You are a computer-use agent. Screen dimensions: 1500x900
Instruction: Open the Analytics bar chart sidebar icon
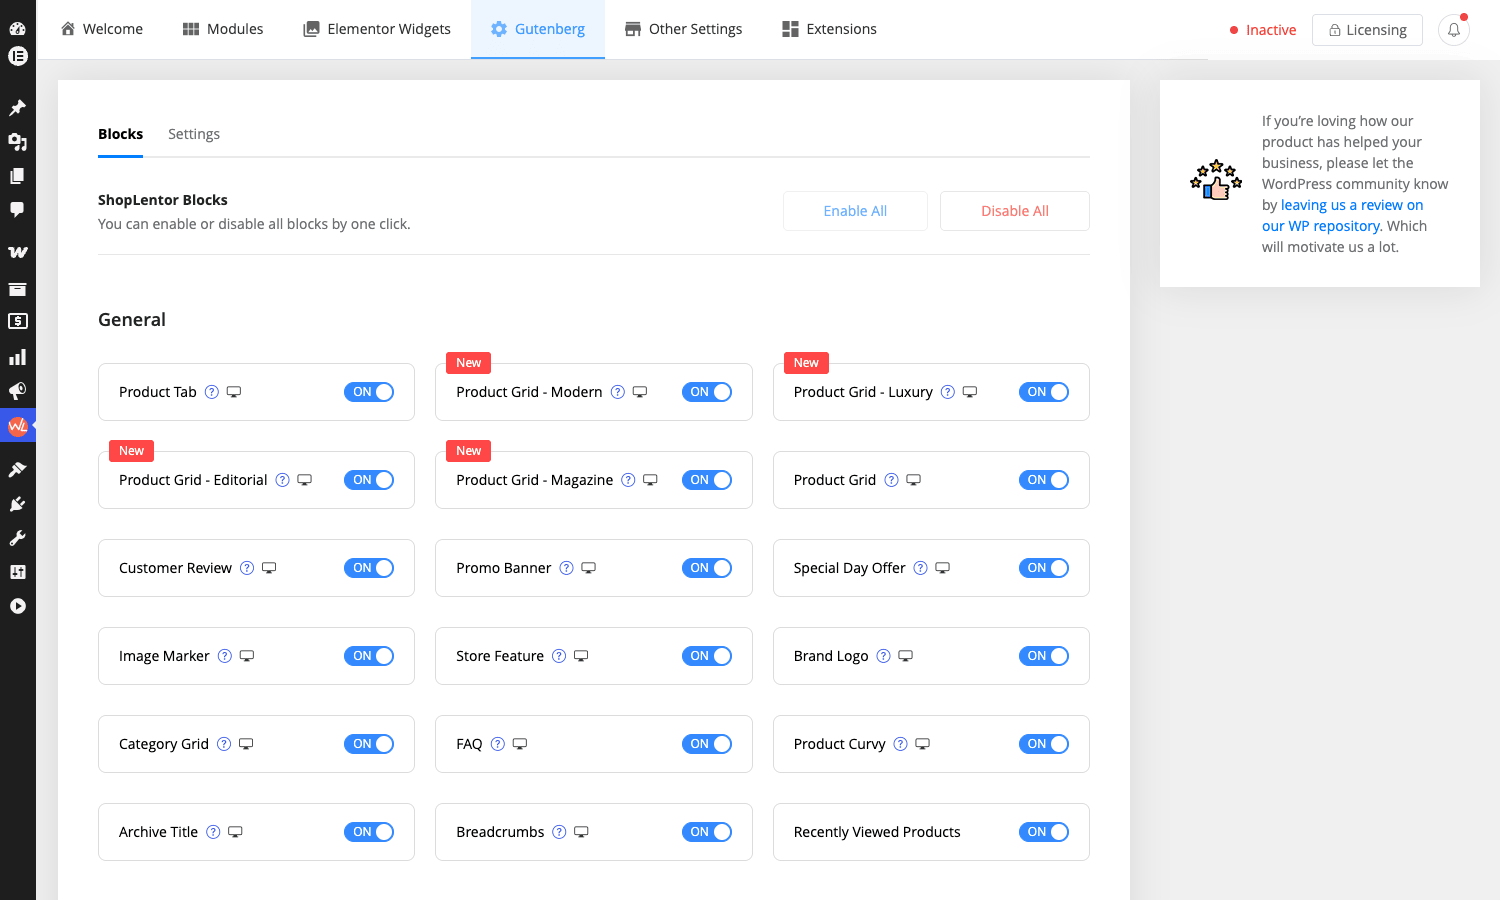pyautogui.click(x=18, y=357)
